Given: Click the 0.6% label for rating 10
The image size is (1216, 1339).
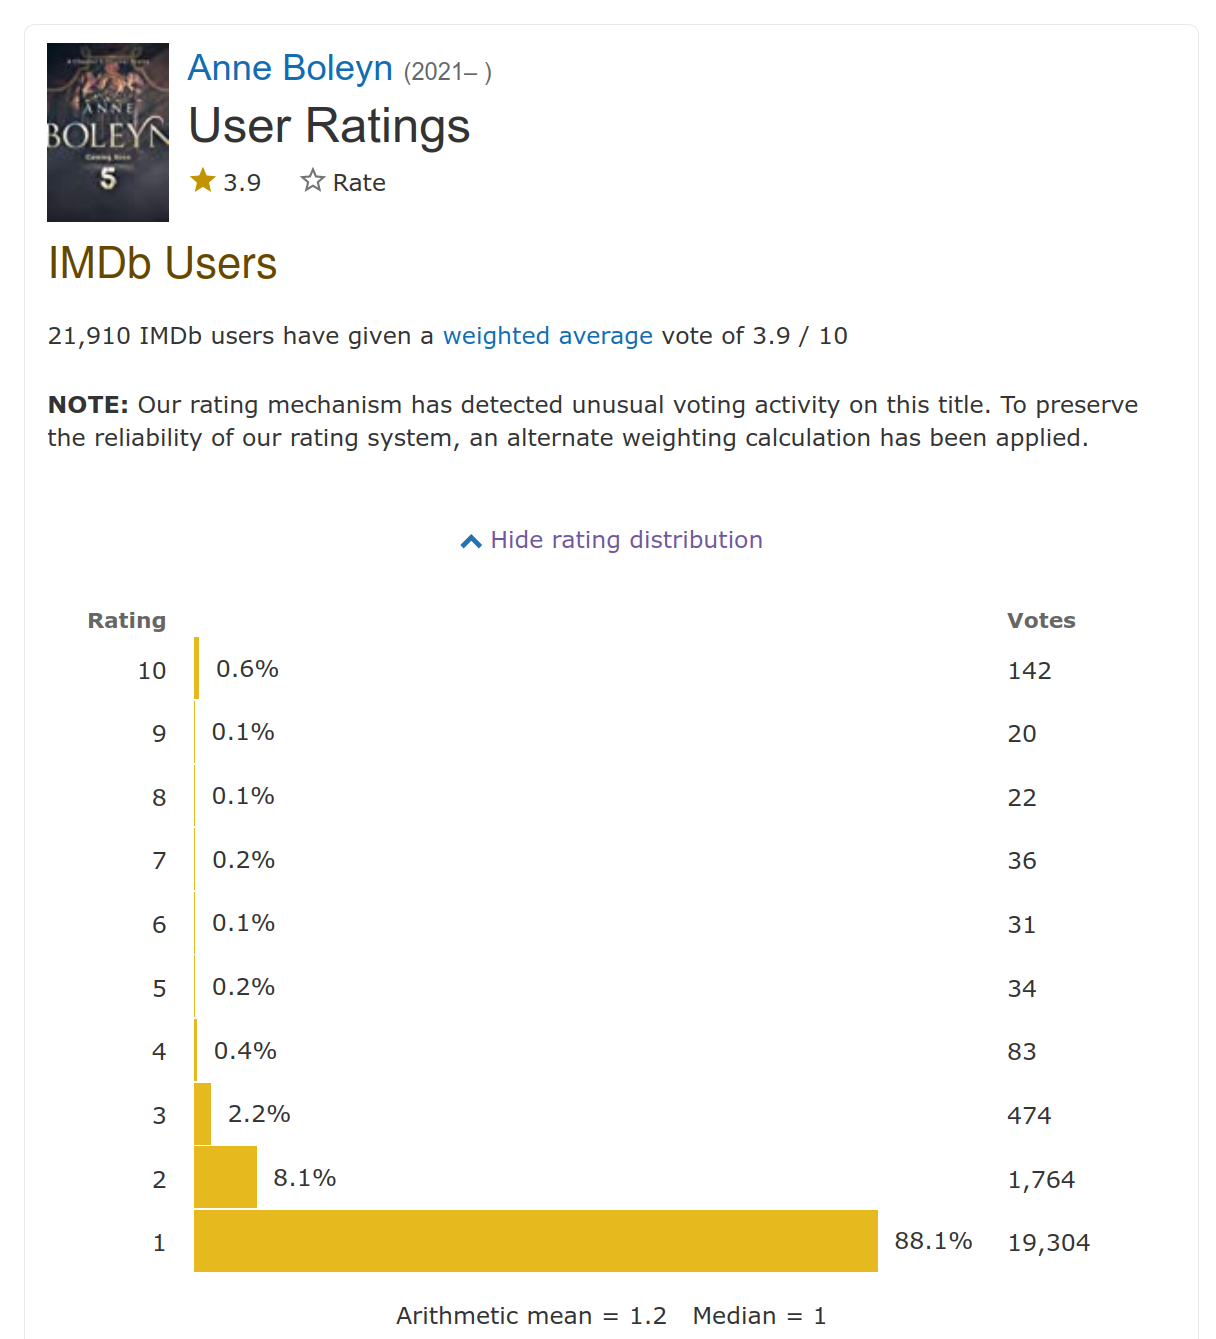Looking at the screenshot, I should point(247,669).
